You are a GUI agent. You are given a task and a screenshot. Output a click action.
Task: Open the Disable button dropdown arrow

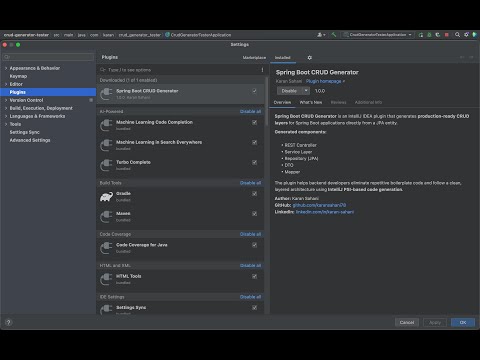306,91
